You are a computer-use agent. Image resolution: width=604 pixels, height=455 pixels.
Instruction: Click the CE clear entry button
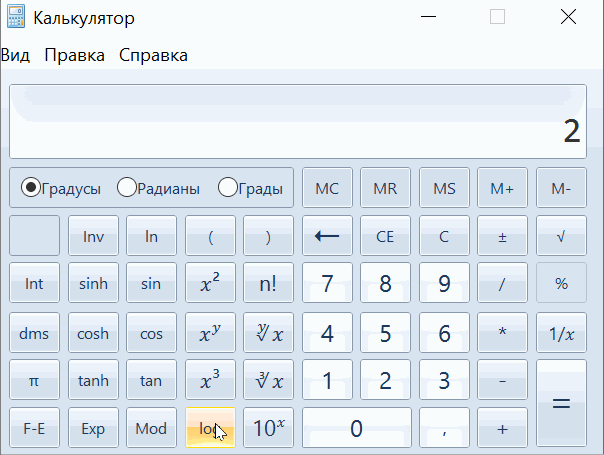pyautogui.click(x=385, y=236)
